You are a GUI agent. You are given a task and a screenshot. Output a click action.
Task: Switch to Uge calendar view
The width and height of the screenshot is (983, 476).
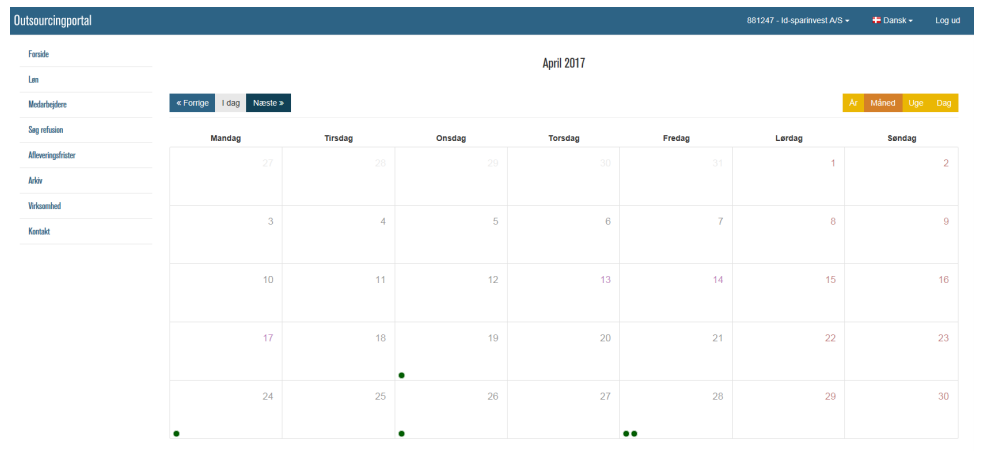916,103
